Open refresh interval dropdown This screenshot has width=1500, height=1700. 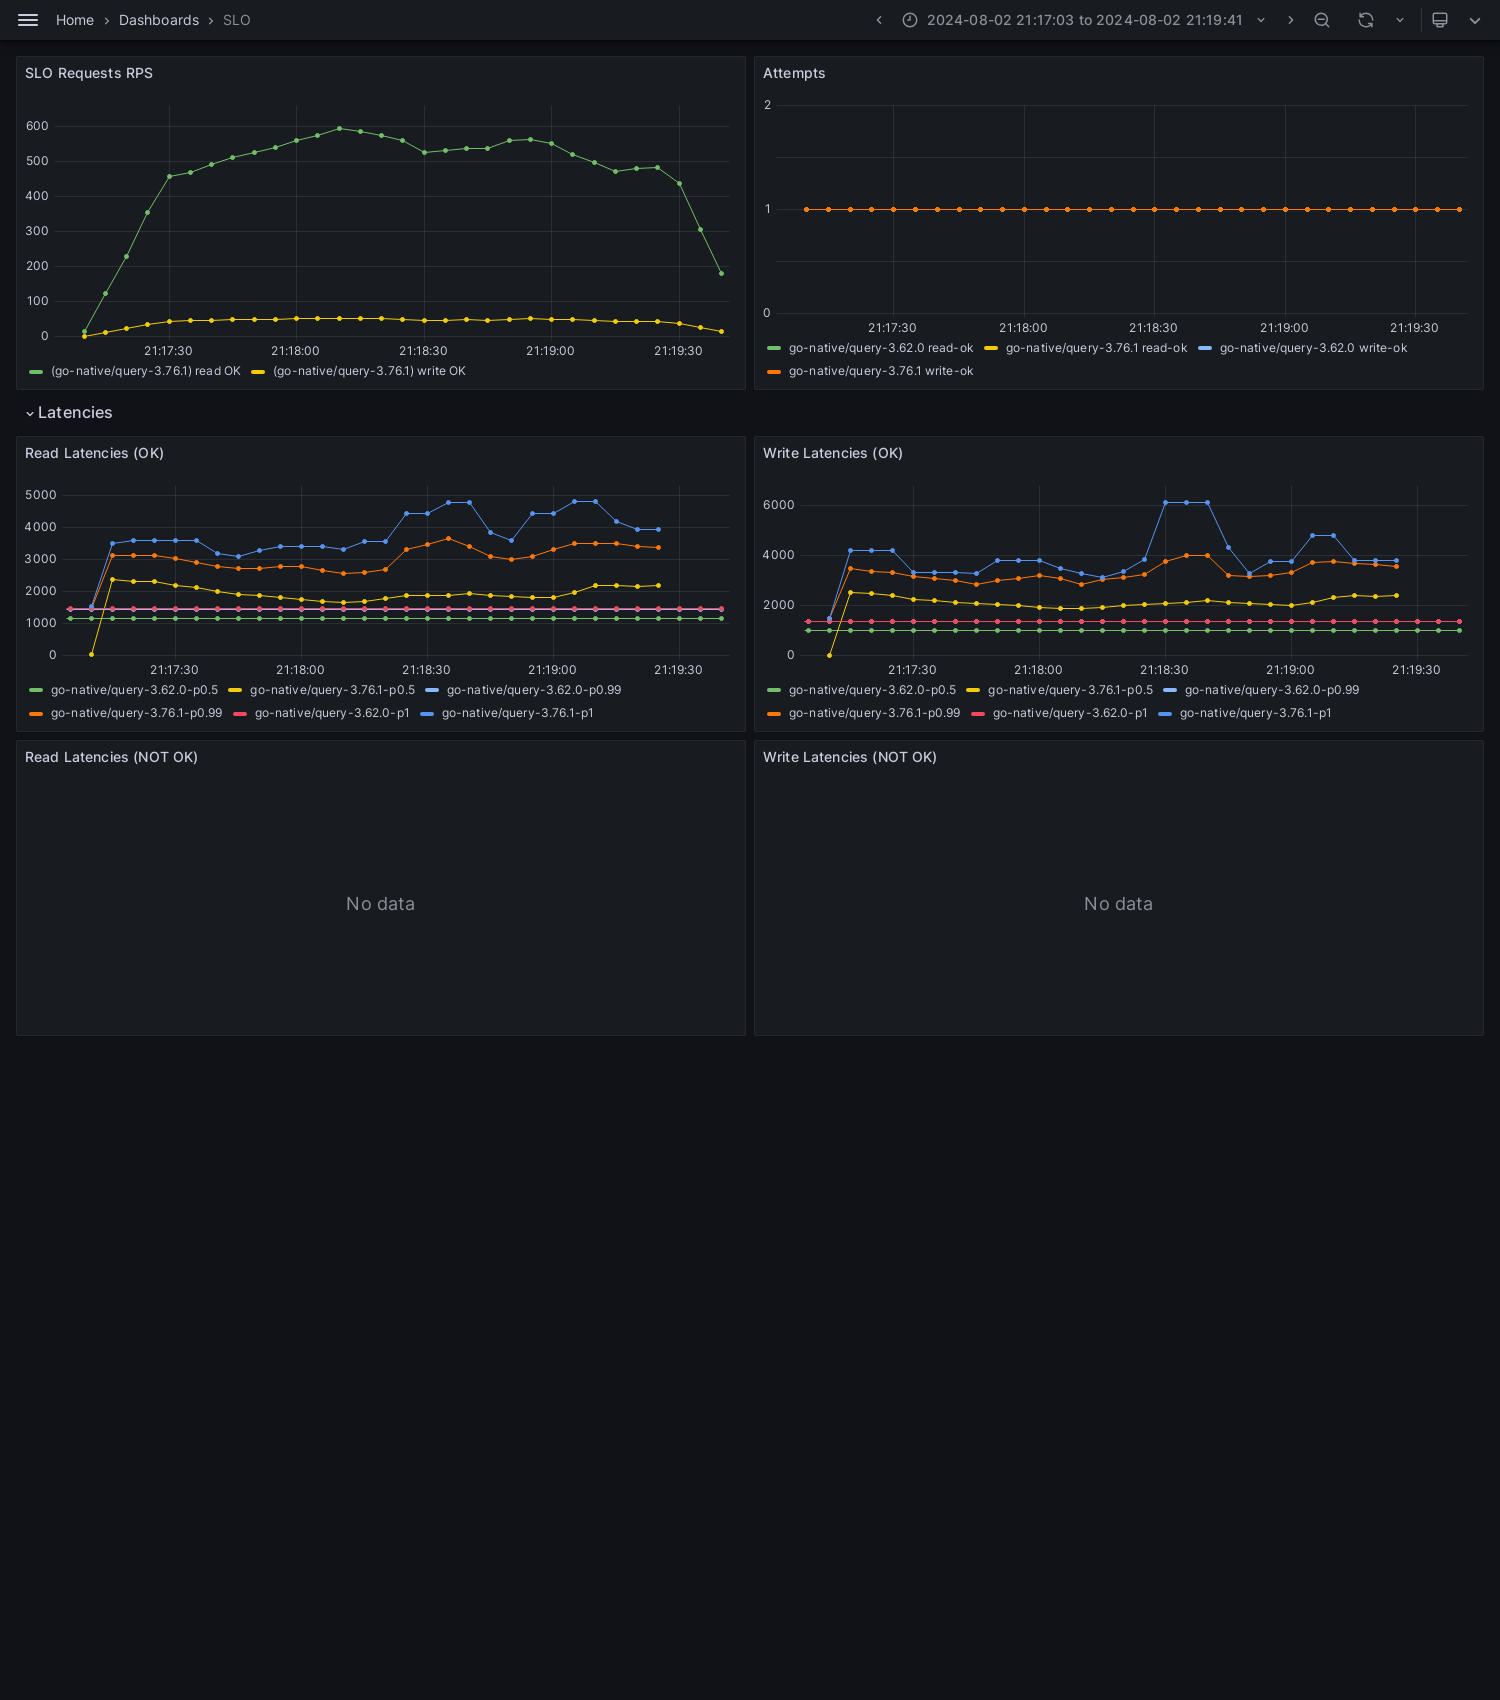[1400, 20]
